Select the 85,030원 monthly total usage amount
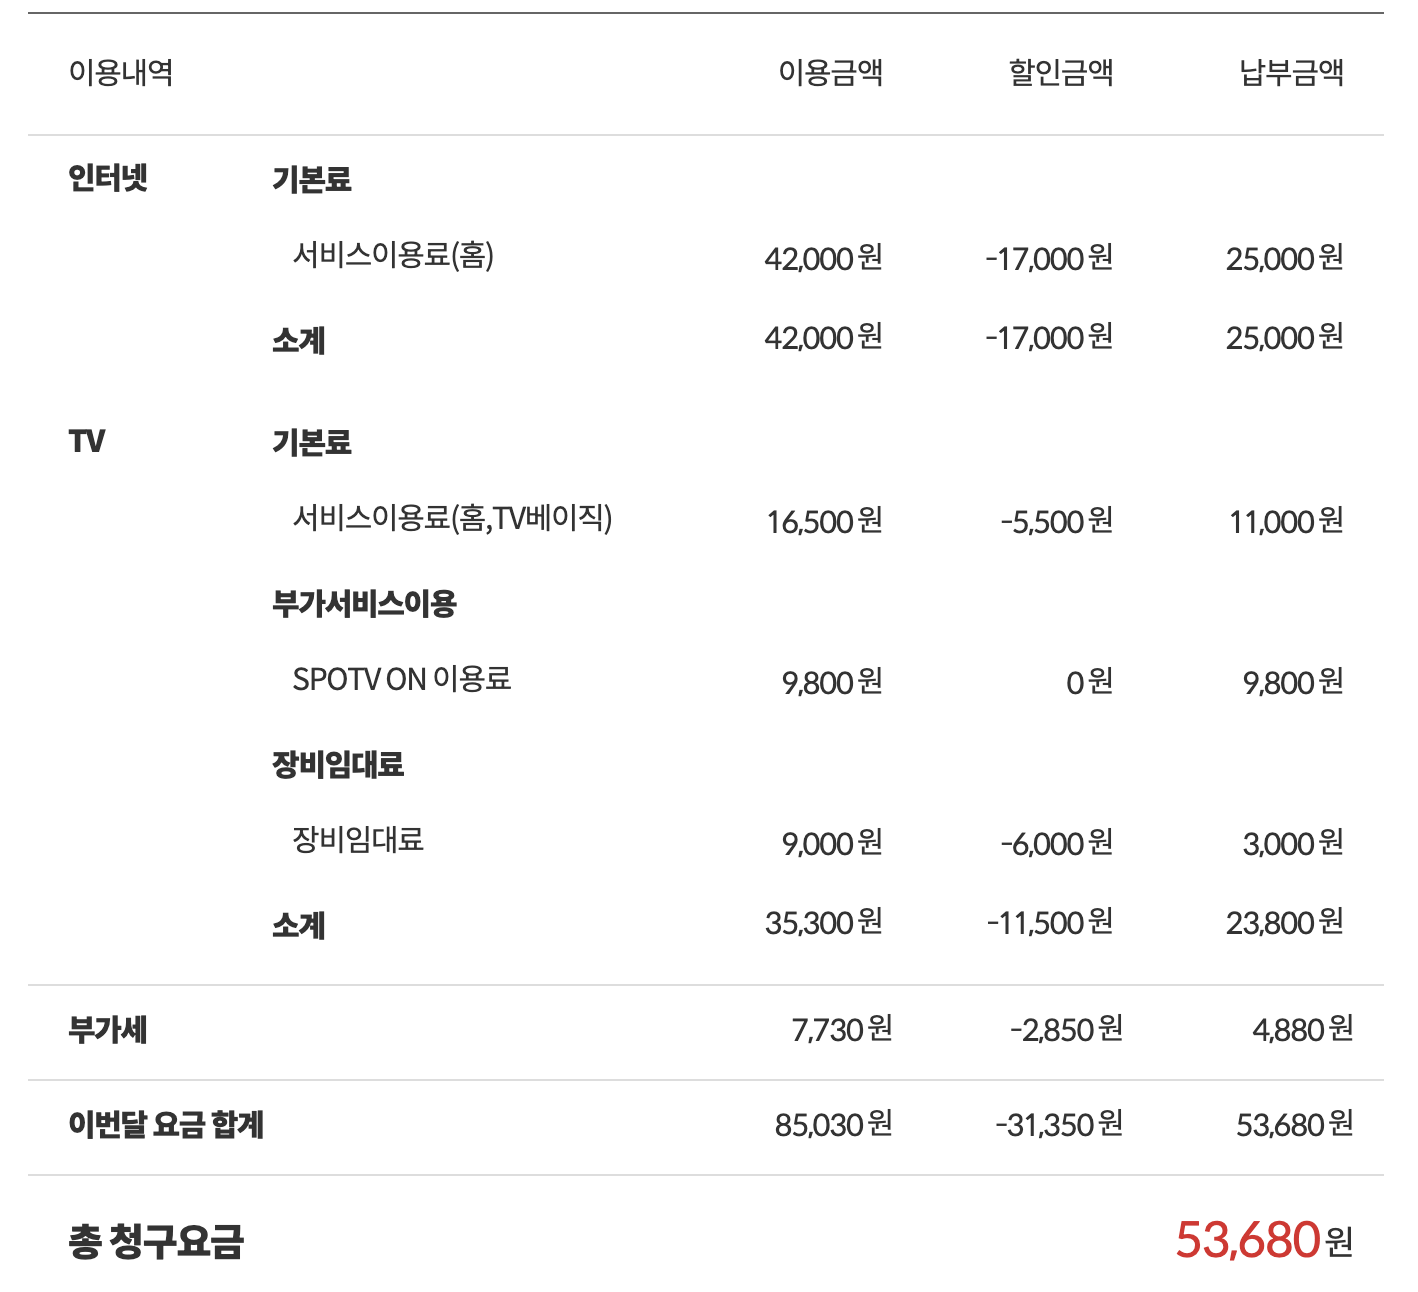 point(833,1125)
